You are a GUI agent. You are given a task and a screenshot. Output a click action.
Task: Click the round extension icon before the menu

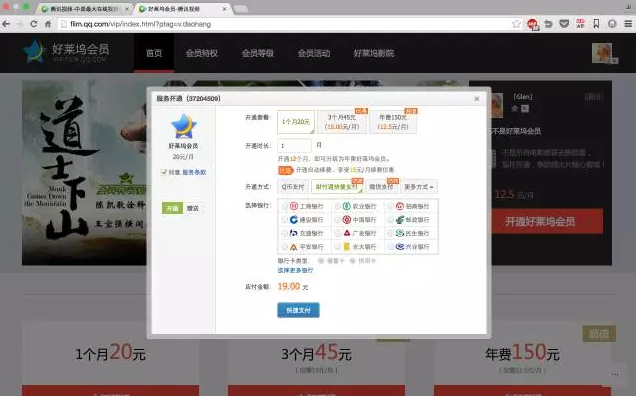(612, 24)
